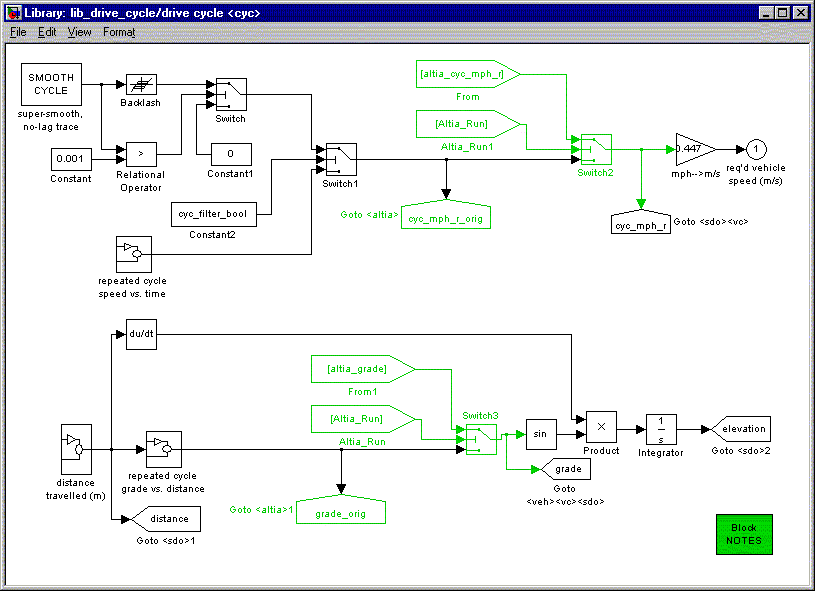Click the Product multiplication block
Image resolution: width=815 pixels, height=591 pixels.
(601, 427)
